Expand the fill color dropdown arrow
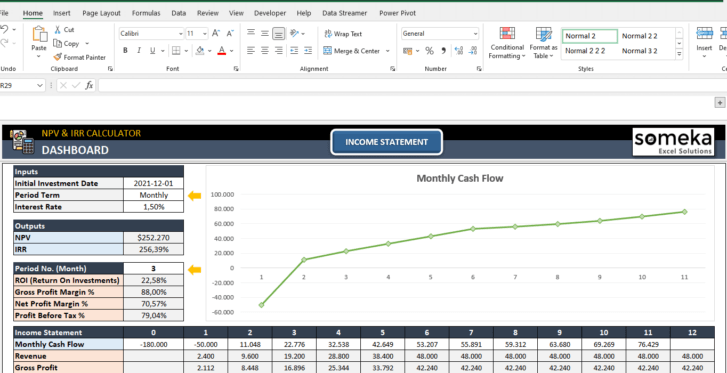 (x=210, y=51)
